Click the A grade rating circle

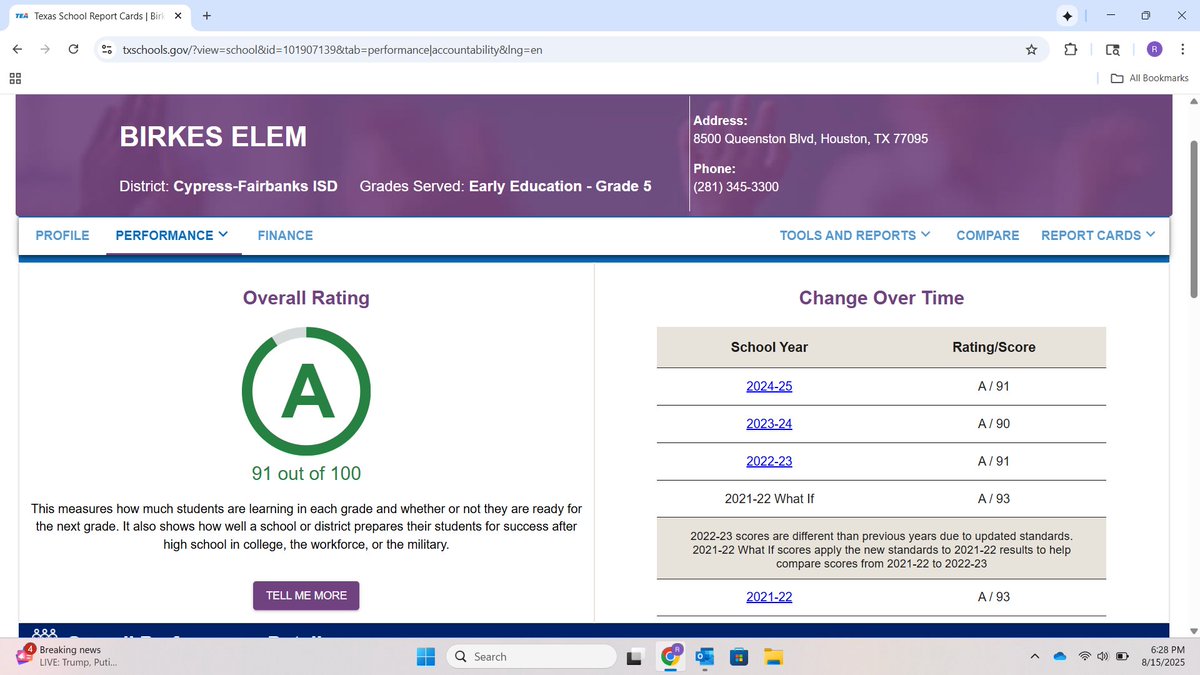click(x=306, y=391)
